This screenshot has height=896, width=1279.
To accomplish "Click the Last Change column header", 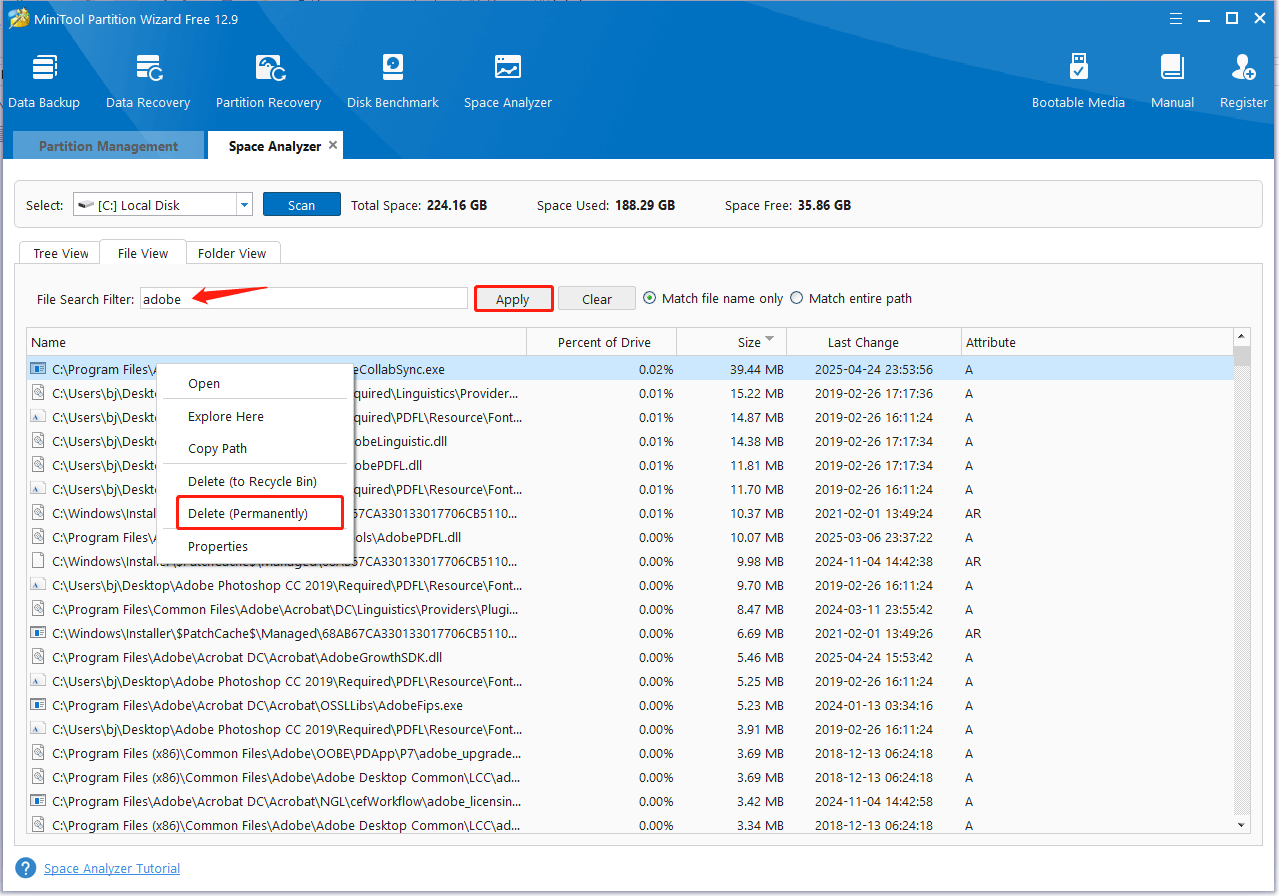I will pos(873,342).
